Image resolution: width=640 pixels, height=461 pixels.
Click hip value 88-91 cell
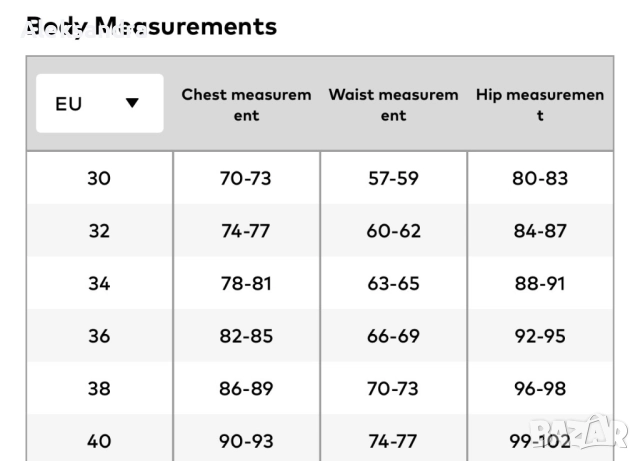pyautogui.click(x=540, y=283)
